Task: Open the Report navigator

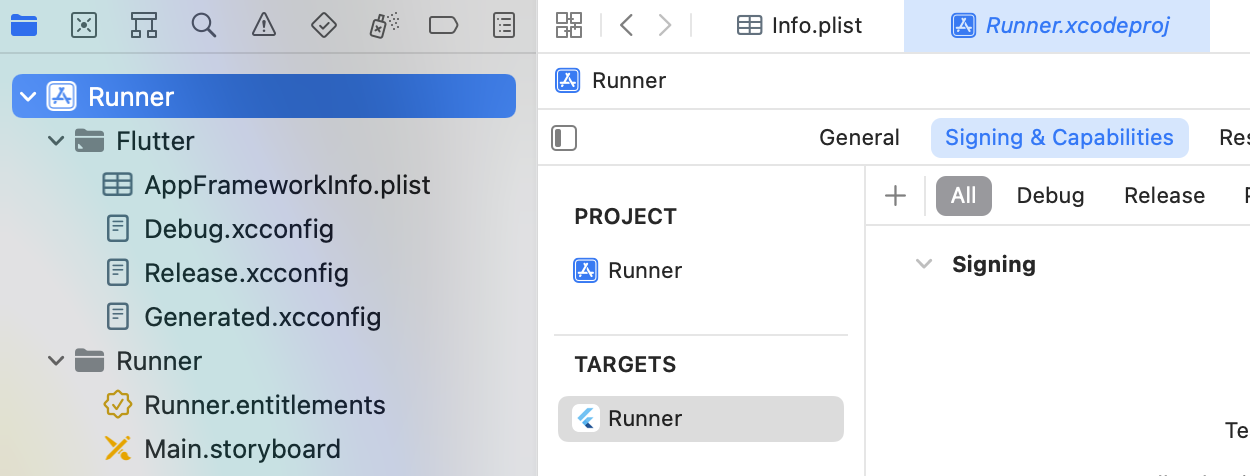Action: 505,25
